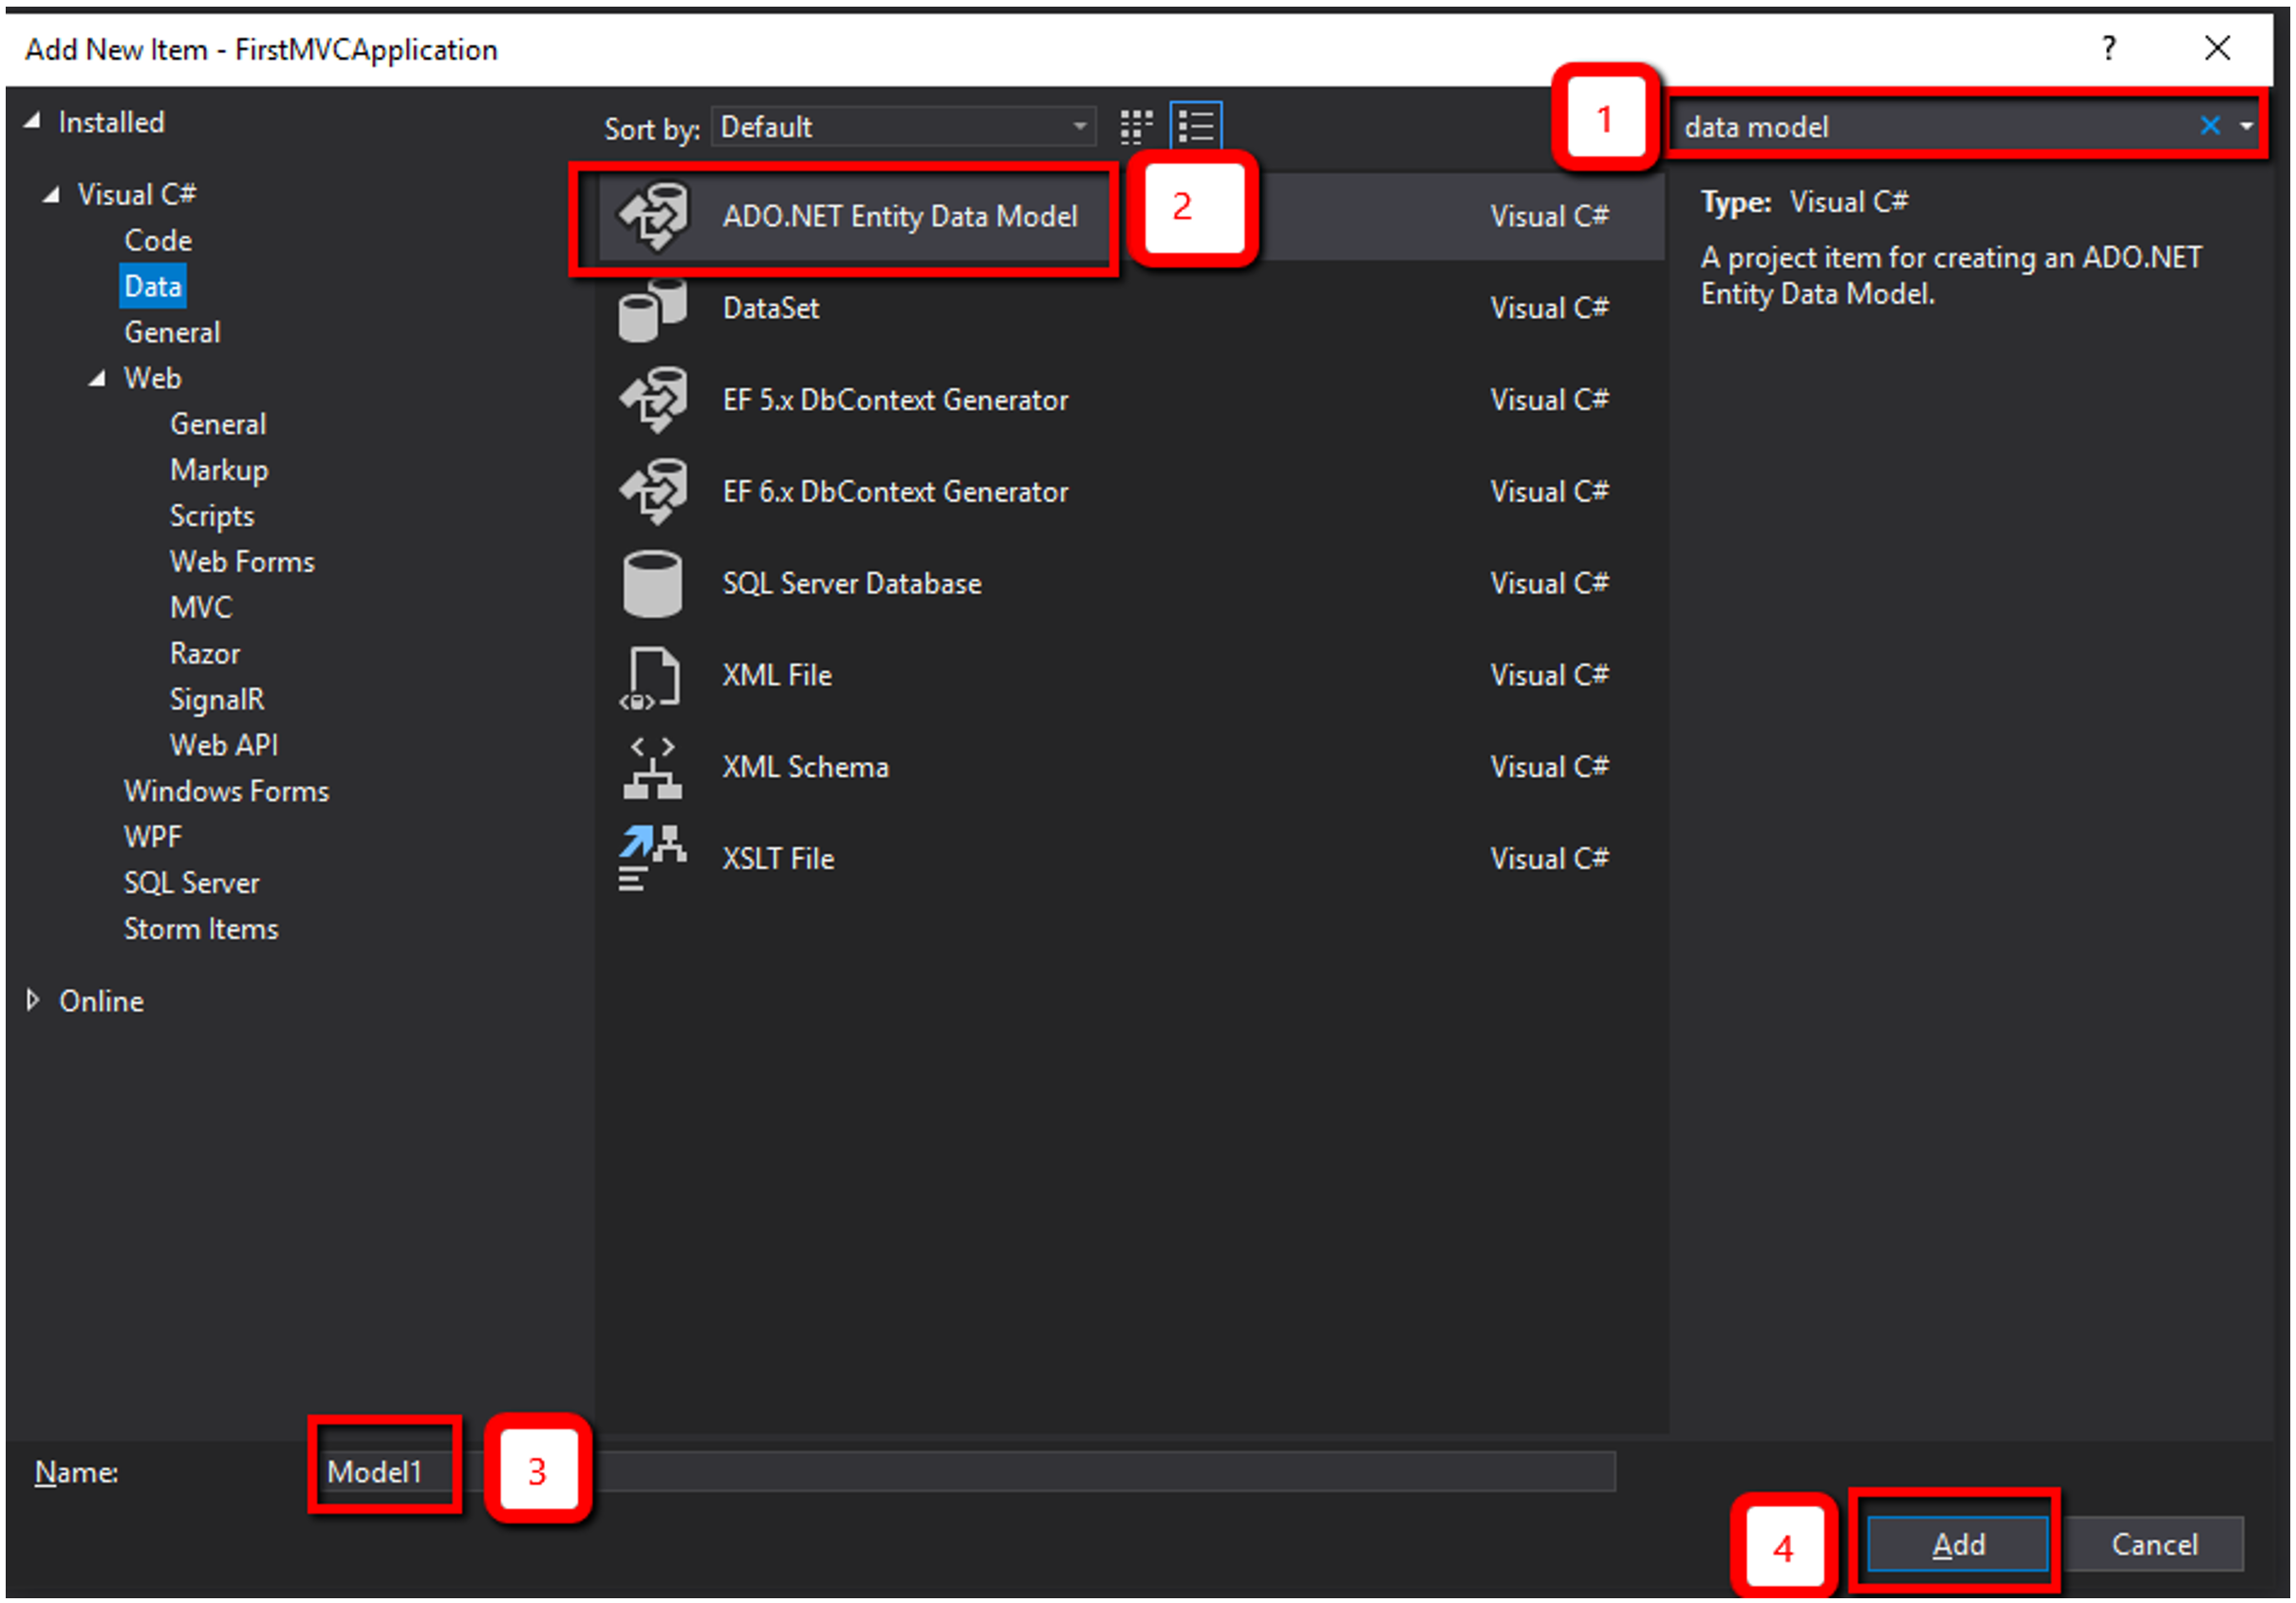The image size is (2296, 1603).
Task: Select EF 6.x DbContext Generator icon
Action: [653, 492]
